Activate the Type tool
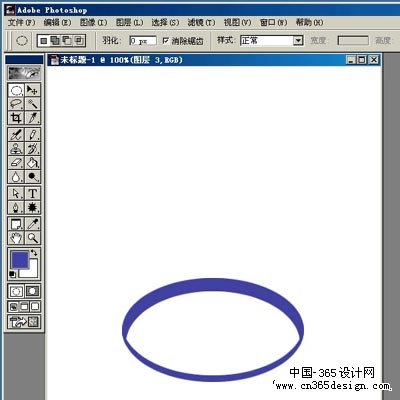Image resolution: width=400 pixels, height=400 pixels. 33,193
